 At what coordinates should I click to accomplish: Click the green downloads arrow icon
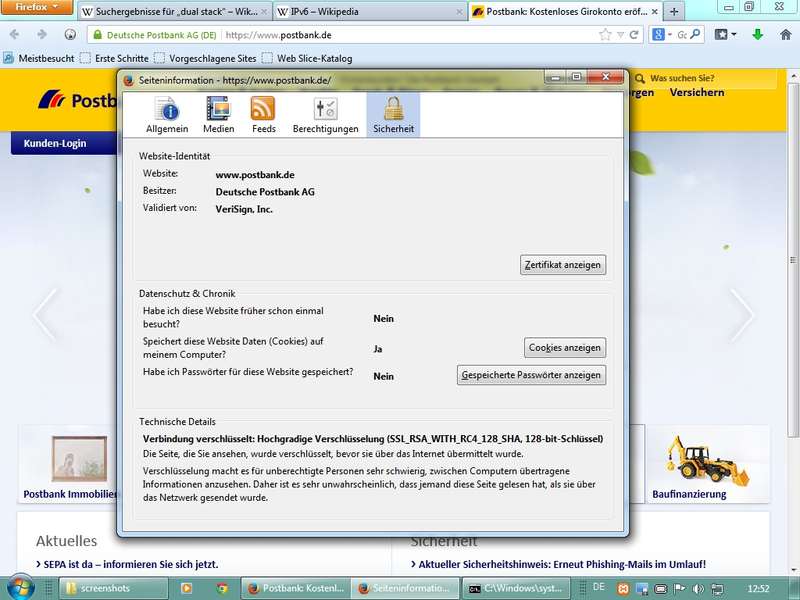pos(758,34)
